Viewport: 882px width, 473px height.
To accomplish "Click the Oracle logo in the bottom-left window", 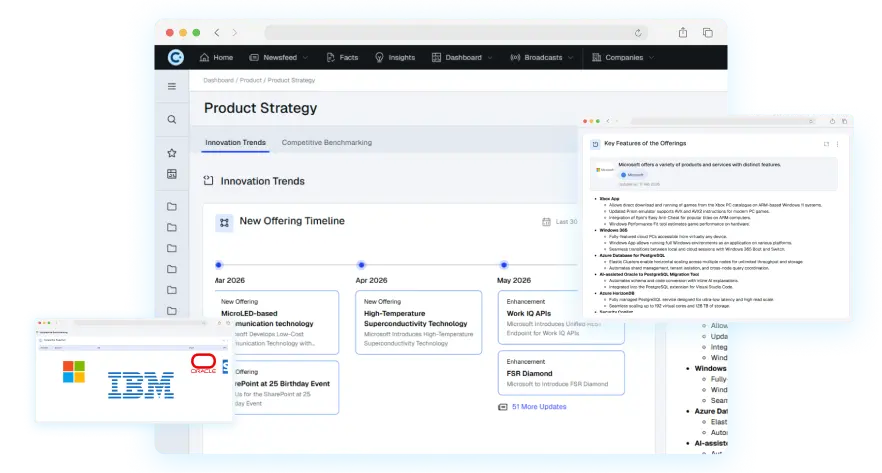I will tap(203, 363).
